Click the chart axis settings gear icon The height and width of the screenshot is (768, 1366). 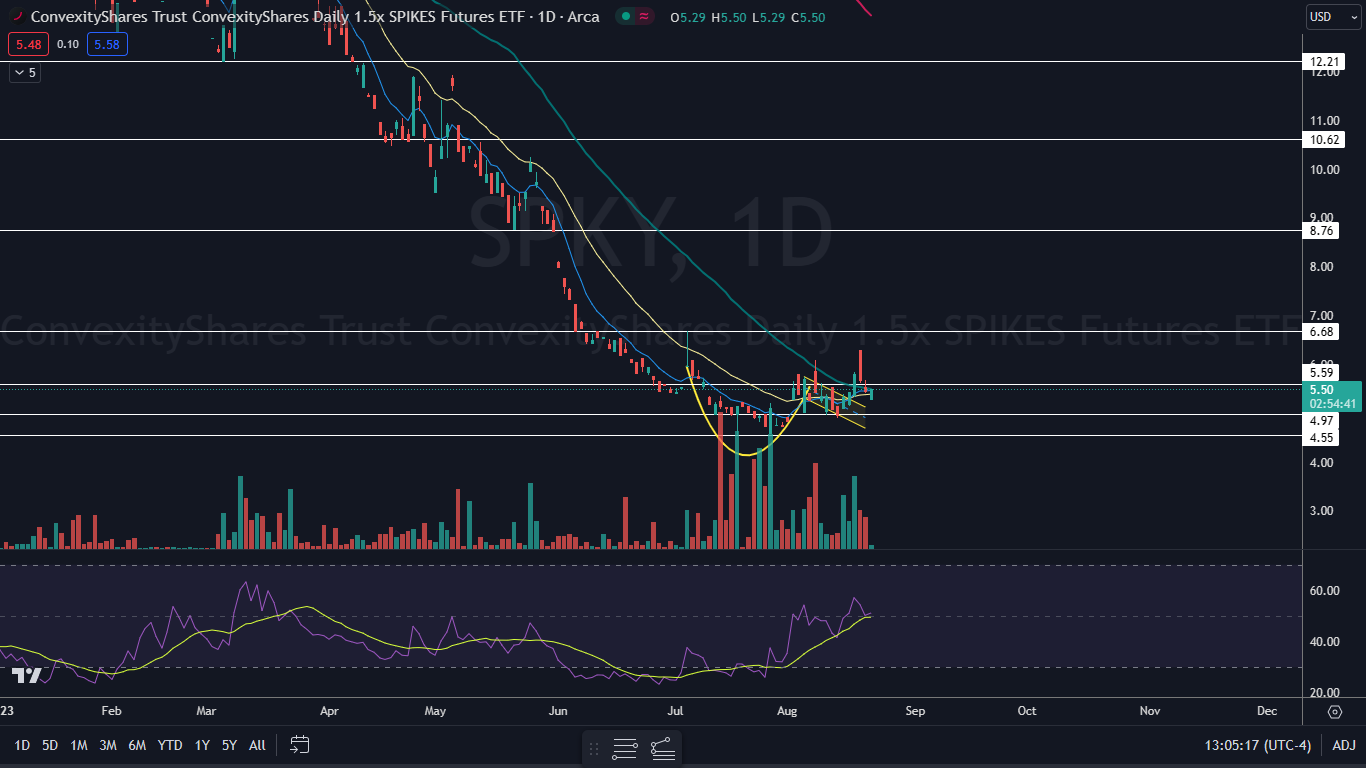point(1334,711)
